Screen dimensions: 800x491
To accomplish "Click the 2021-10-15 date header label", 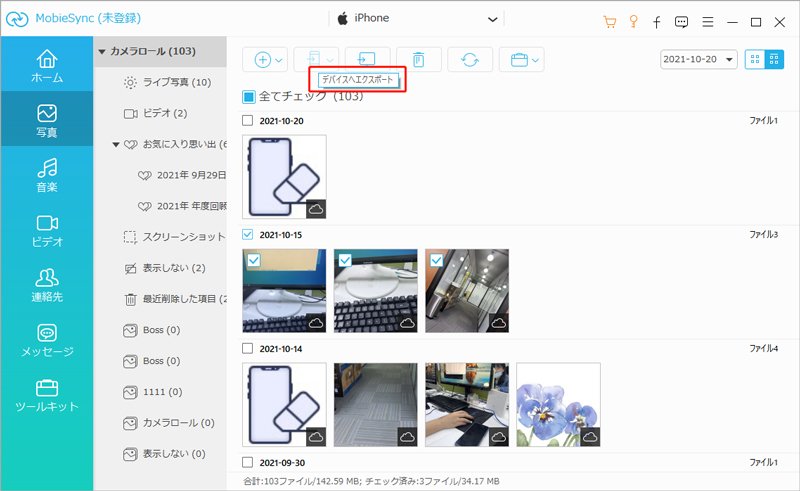I will point(281,235).
